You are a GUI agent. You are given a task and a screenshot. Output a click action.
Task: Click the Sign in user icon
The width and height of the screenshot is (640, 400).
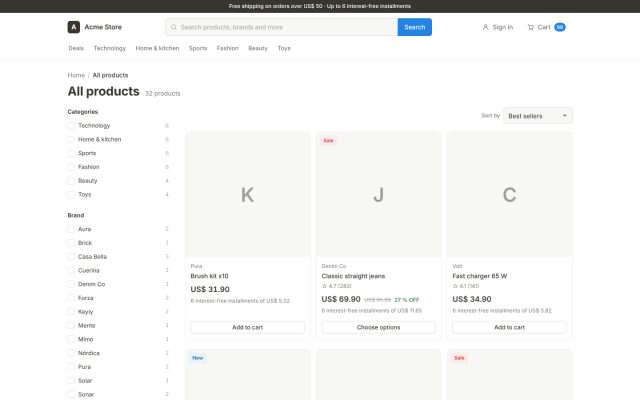485,27
